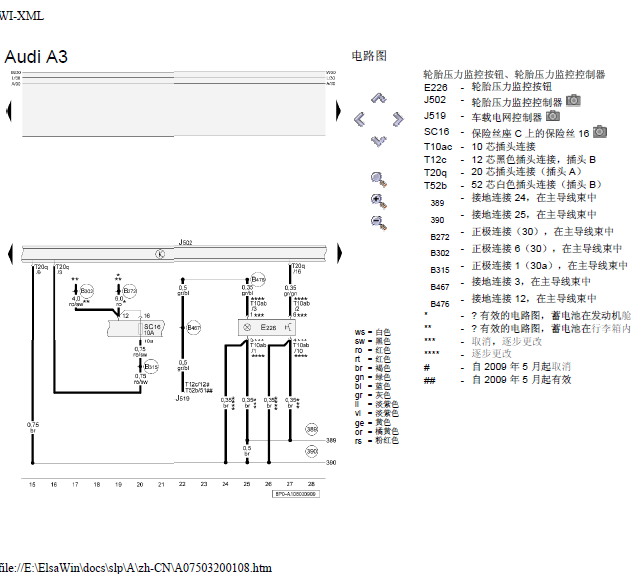The width and height of the screenshot is (631, 574).
Task: Click the left navigation arrow icon
Action: [359, 119]
